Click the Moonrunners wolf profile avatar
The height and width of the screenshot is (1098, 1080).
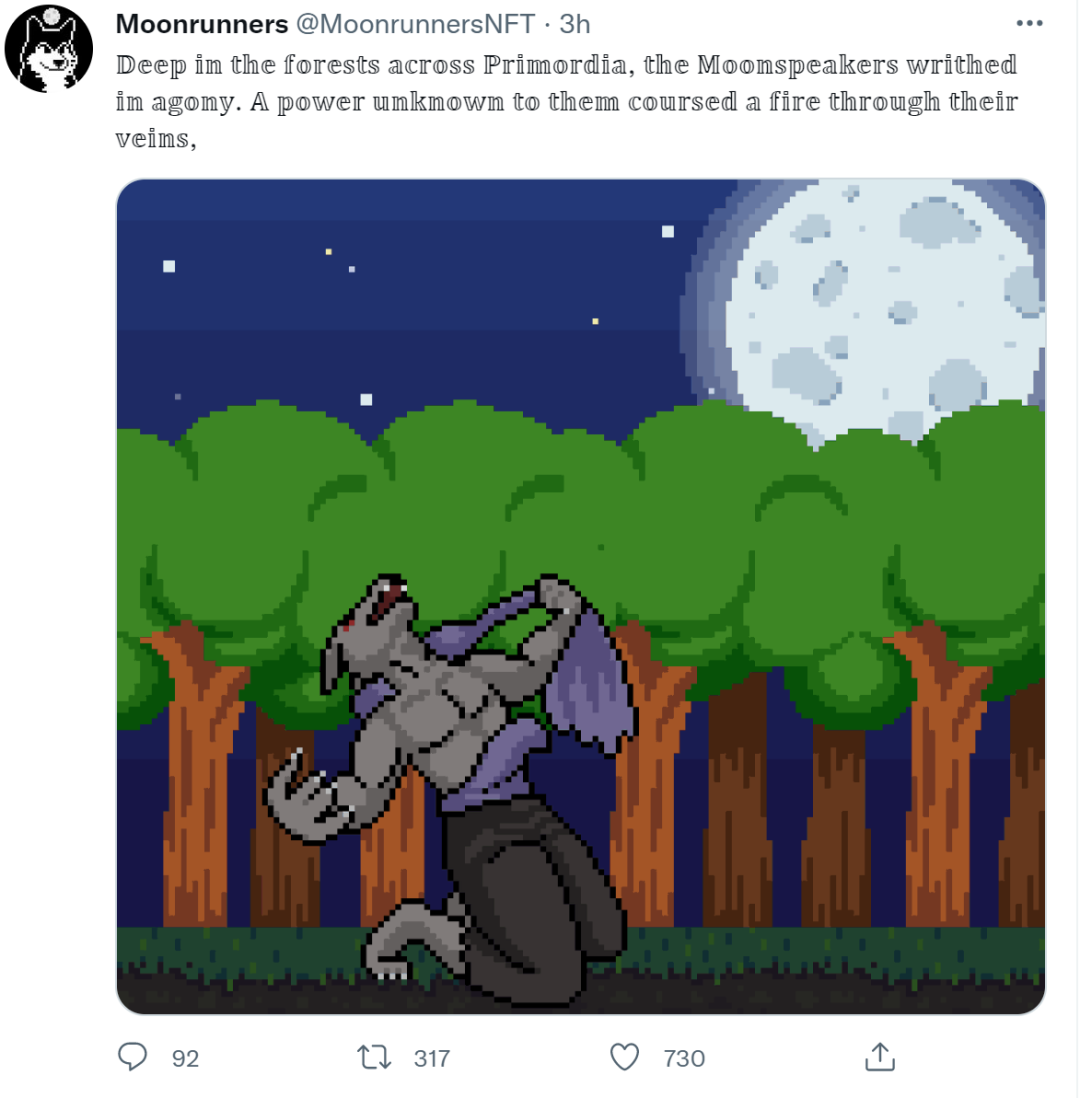click(48, 48)
